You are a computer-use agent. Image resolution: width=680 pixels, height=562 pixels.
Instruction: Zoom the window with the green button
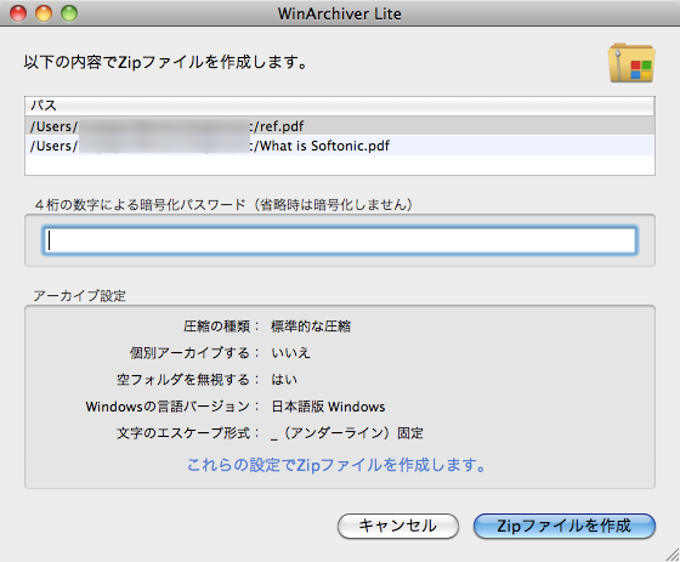click(x=69, y=13)
